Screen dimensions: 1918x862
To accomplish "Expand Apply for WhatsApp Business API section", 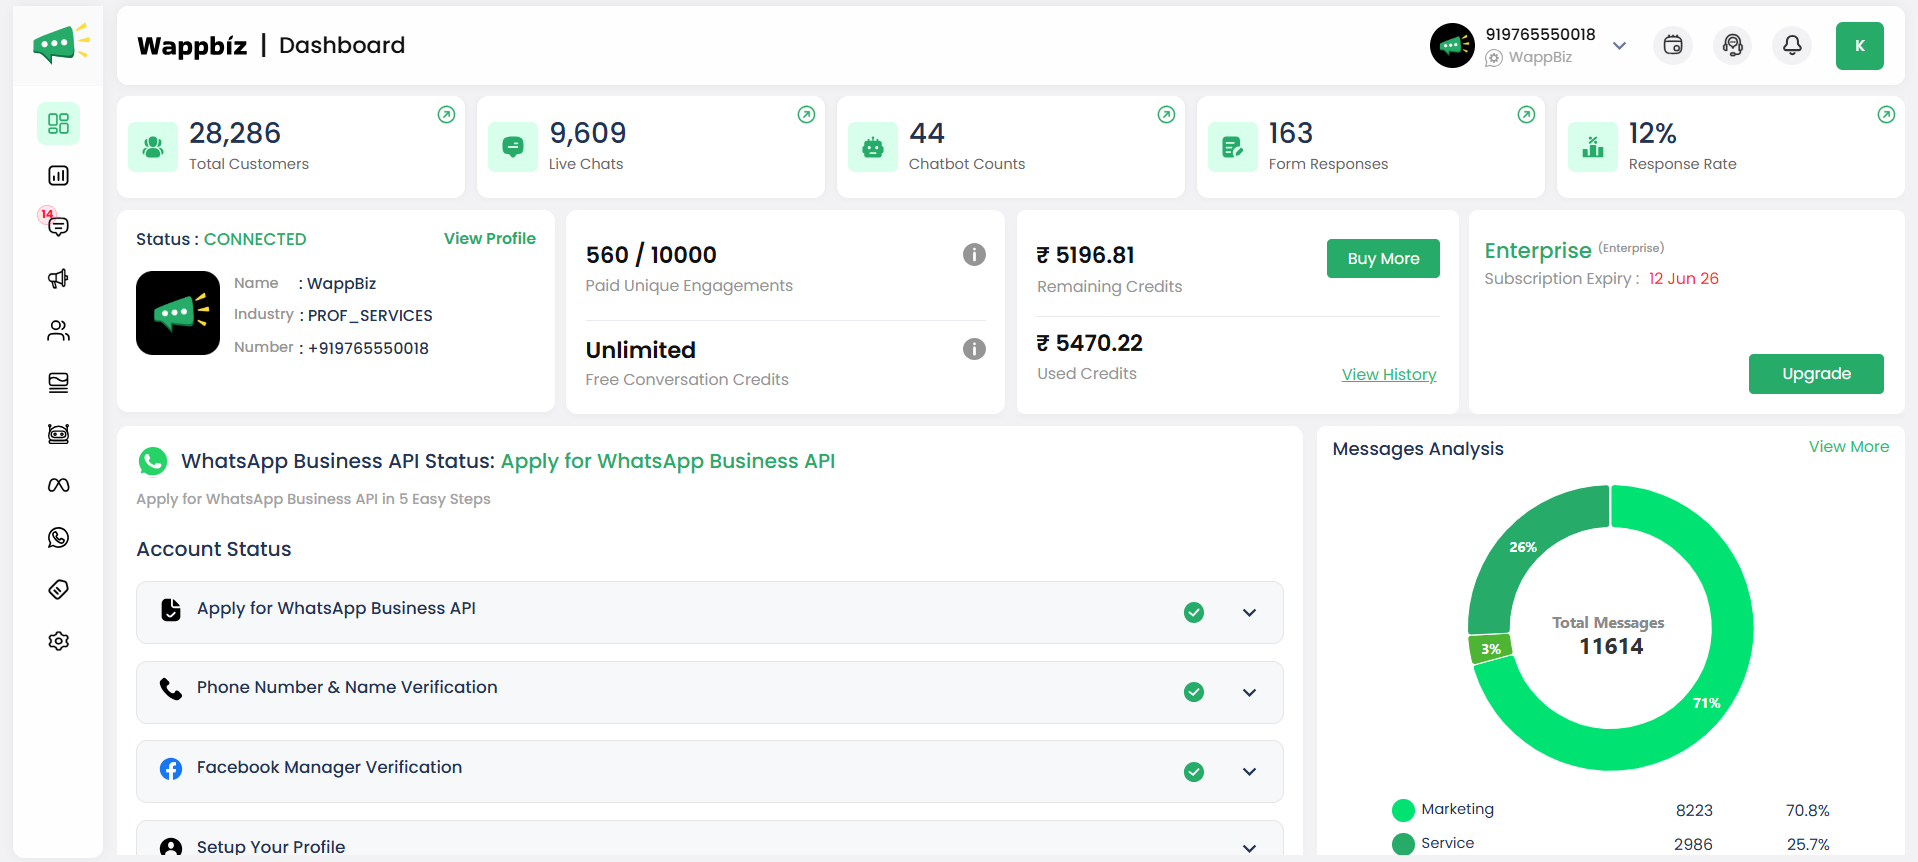I will 1249,613.
